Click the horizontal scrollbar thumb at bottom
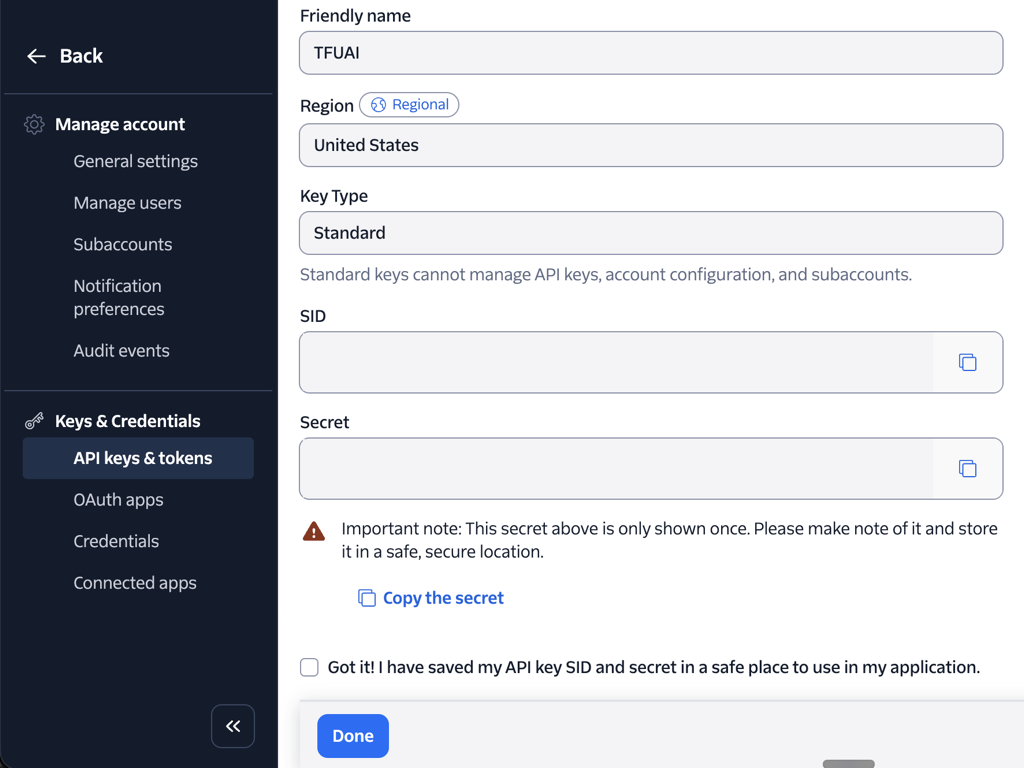Screen dimensions: 1024x768 848,763
